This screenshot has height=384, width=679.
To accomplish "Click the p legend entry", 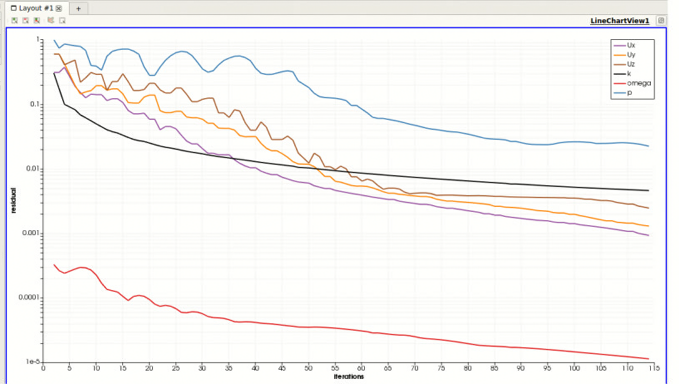I will pyautogui.click(x=623, y=93).
